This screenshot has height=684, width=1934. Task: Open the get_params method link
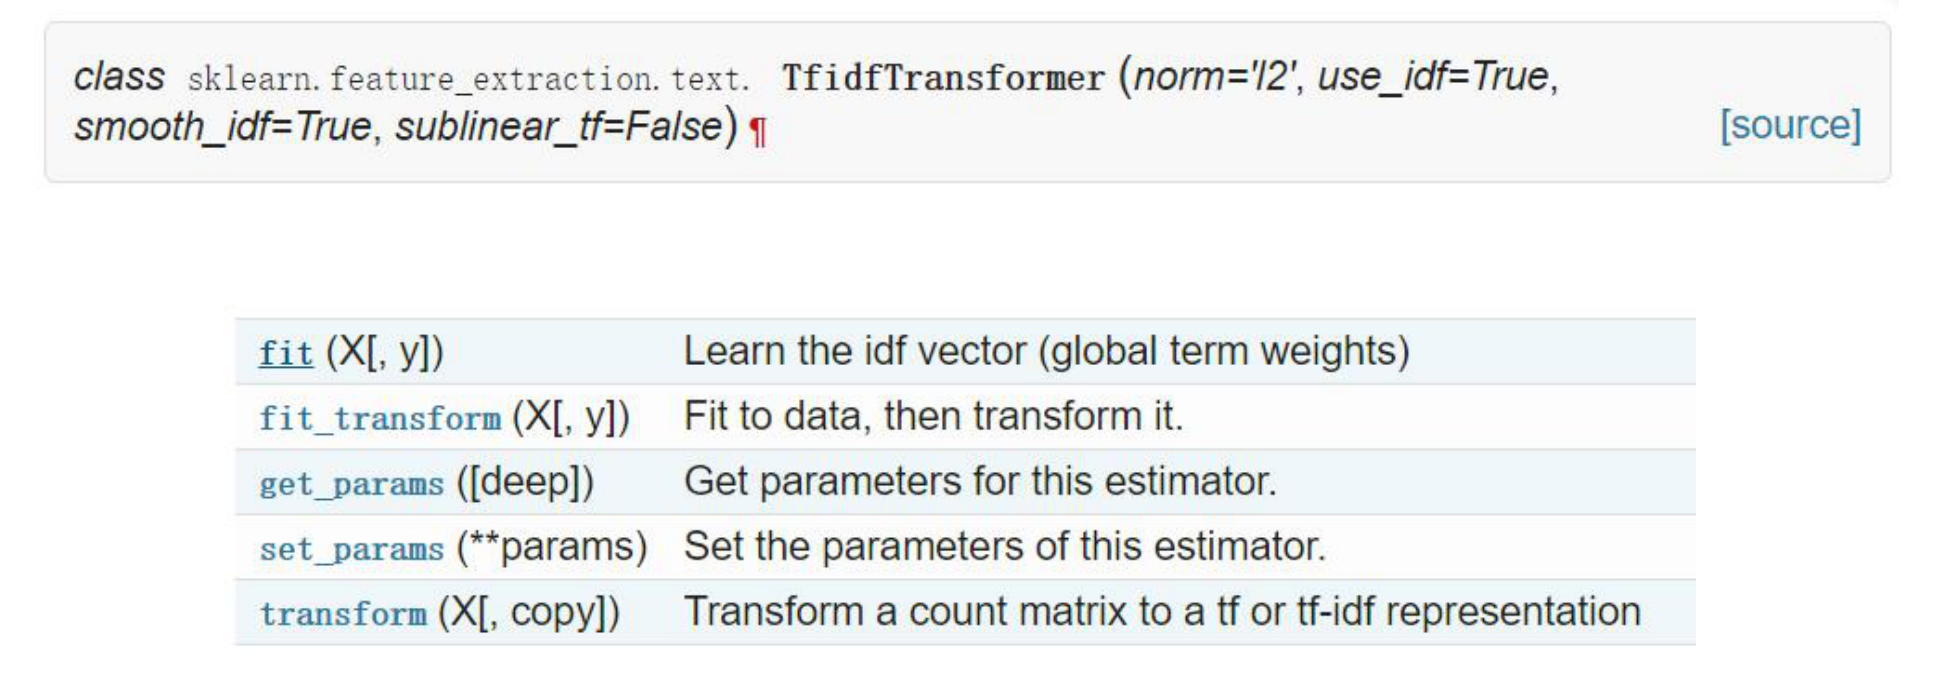tap(351, 483)
